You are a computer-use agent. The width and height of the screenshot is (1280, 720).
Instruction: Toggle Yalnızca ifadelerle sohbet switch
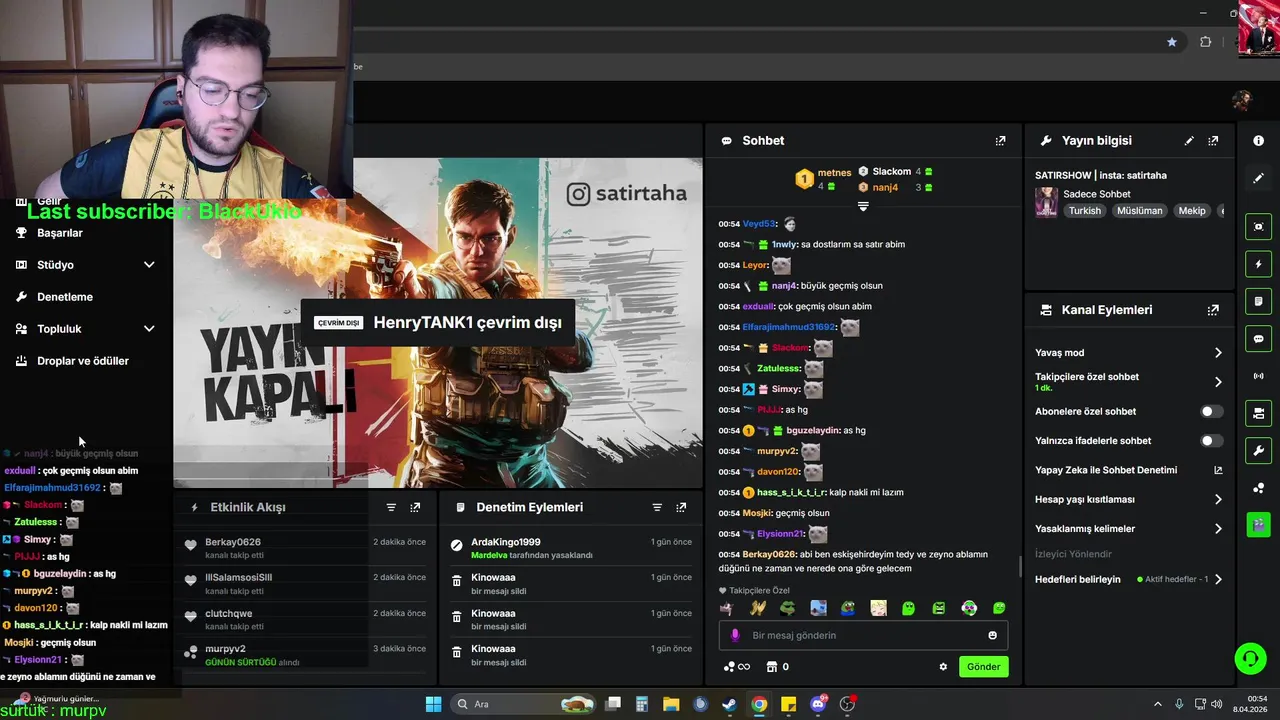point(1211,440)
